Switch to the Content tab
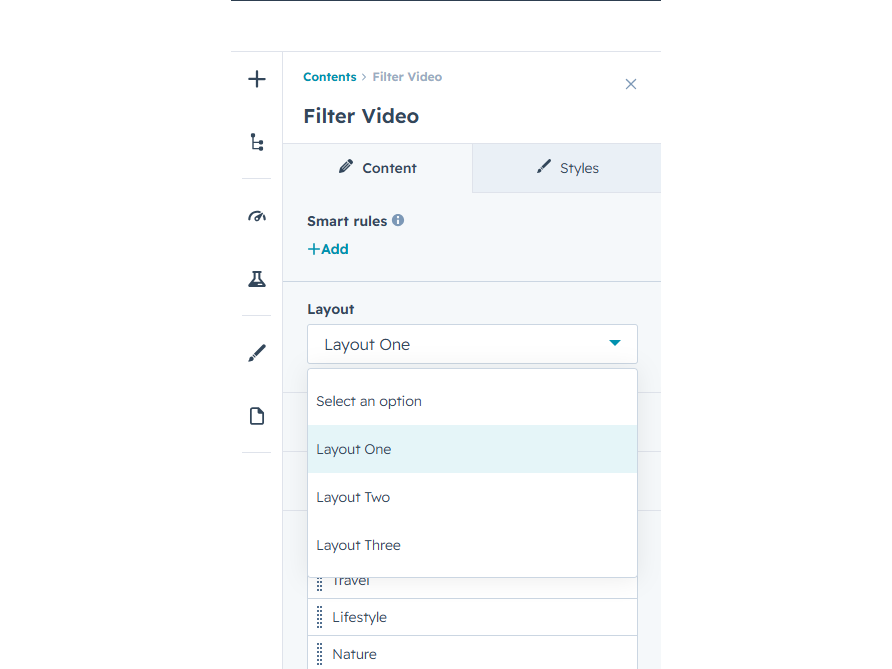This screenshot has height=669, width=892. coord(378,168)
